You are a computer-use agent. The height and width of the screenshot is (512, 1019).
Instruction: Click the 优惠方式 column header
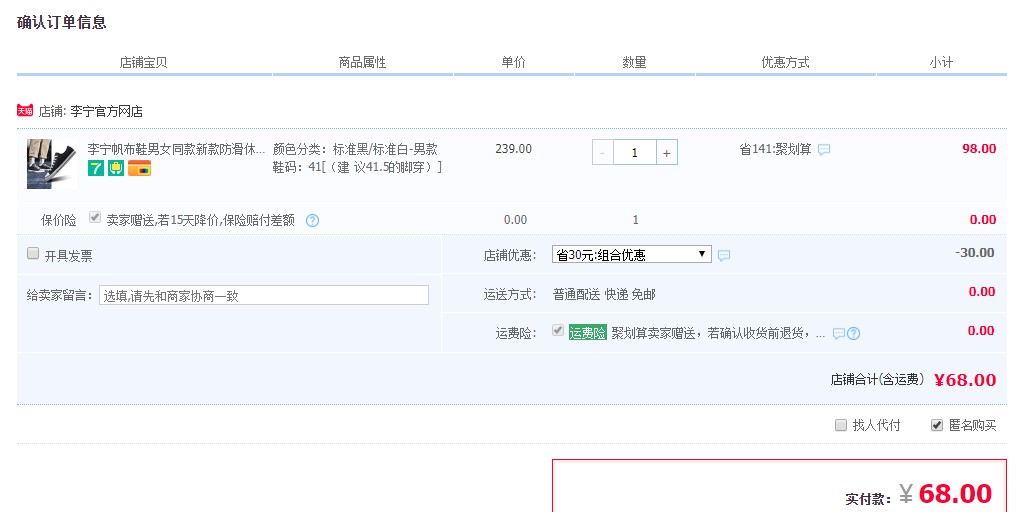coord(786,62)
